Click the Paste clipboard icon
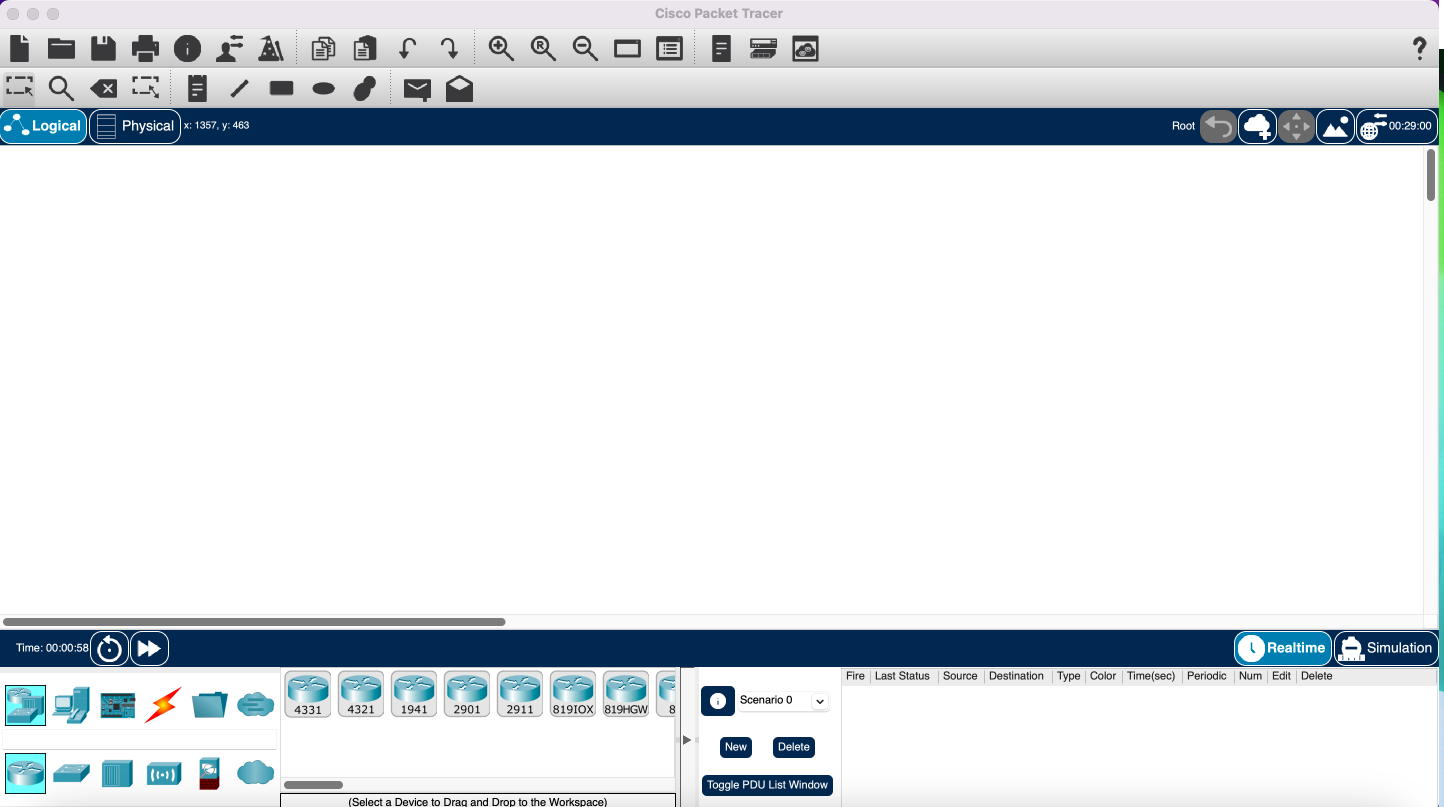This screenshot has width=1444, height=807. click(365, 48)
